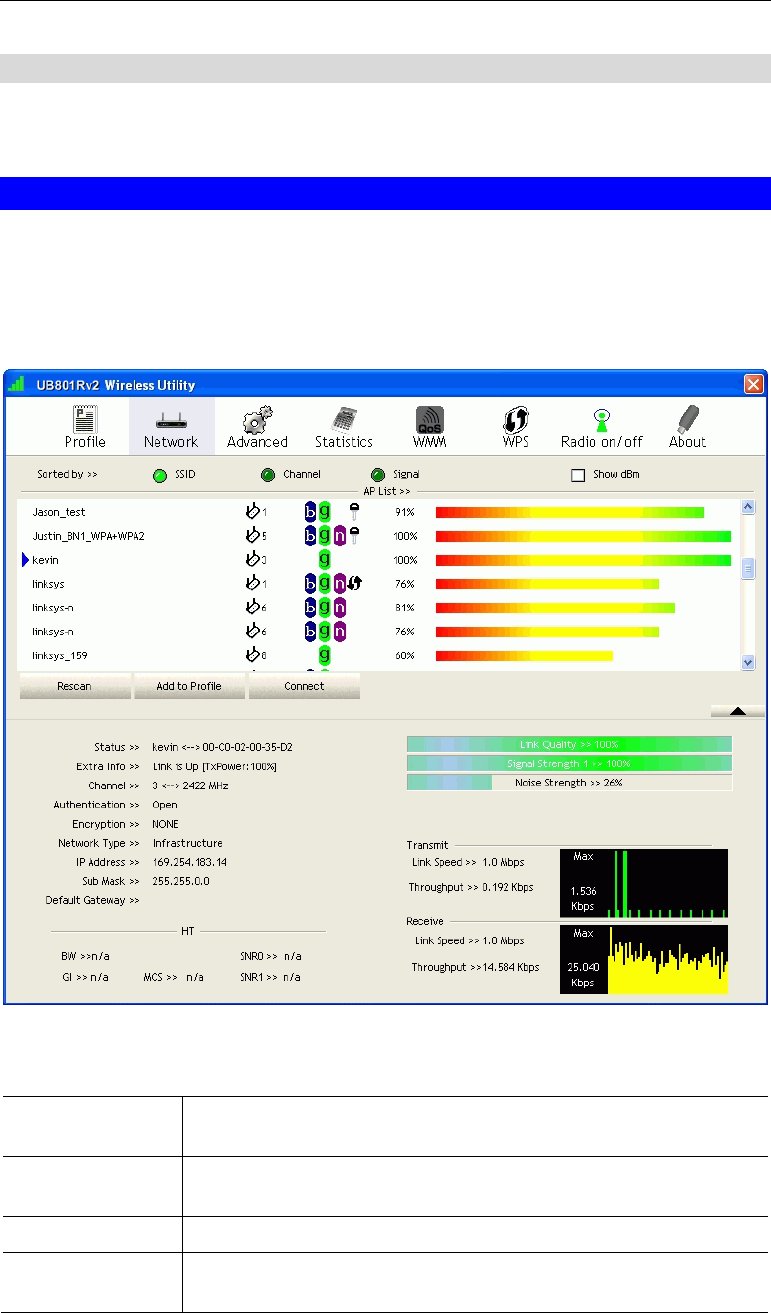The height and width of the screenshot is (1313, 771).
Task: Toggle Radio on/off antenna icon
Action: (x=601, y=419)
